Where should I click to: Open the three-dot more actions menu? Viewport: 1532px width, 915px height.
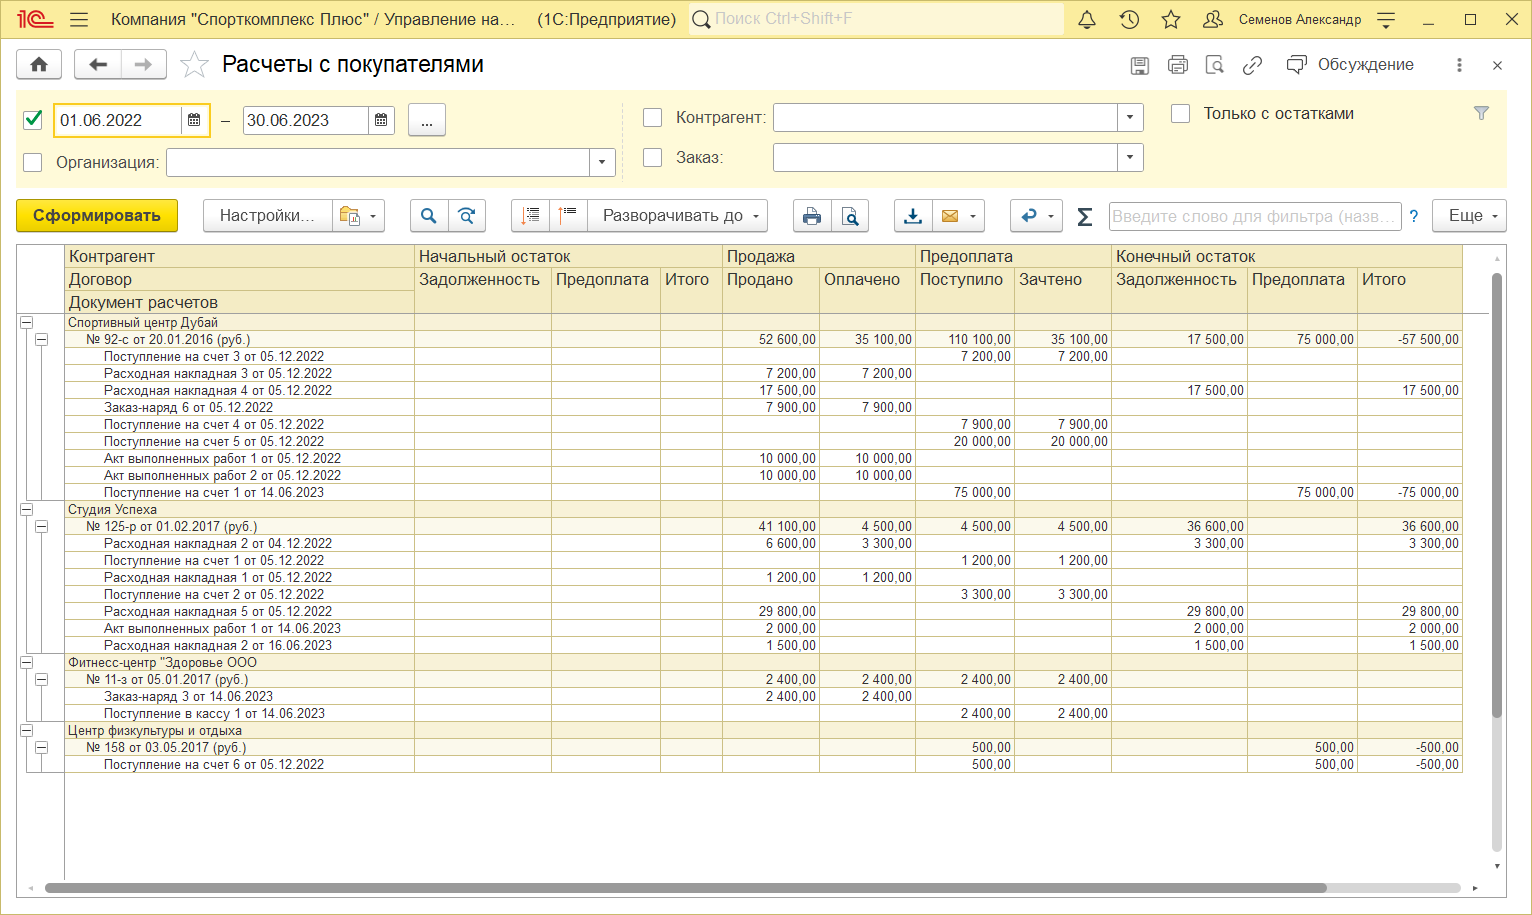point(1459,65)
